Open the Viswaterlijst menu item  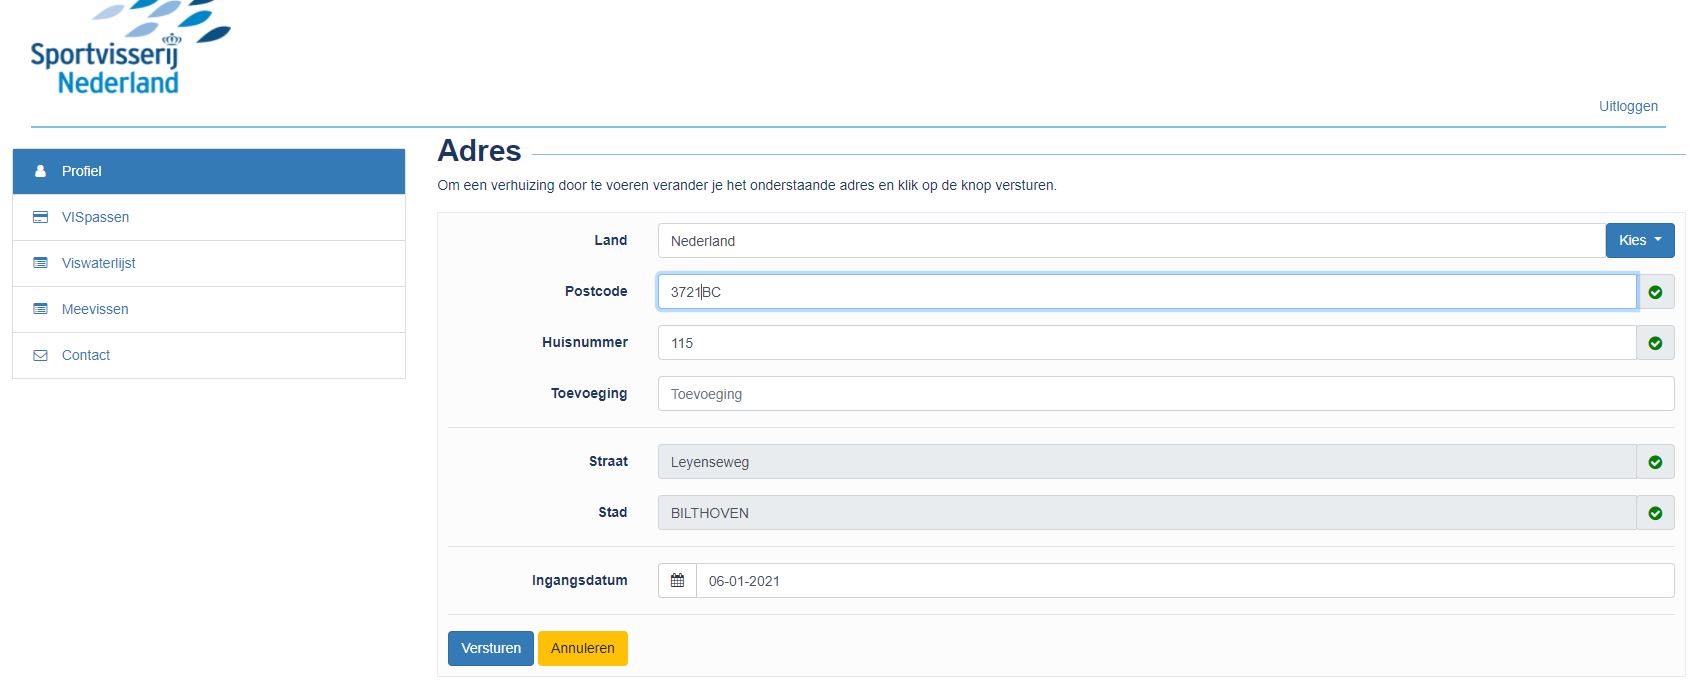pos(98,263)
